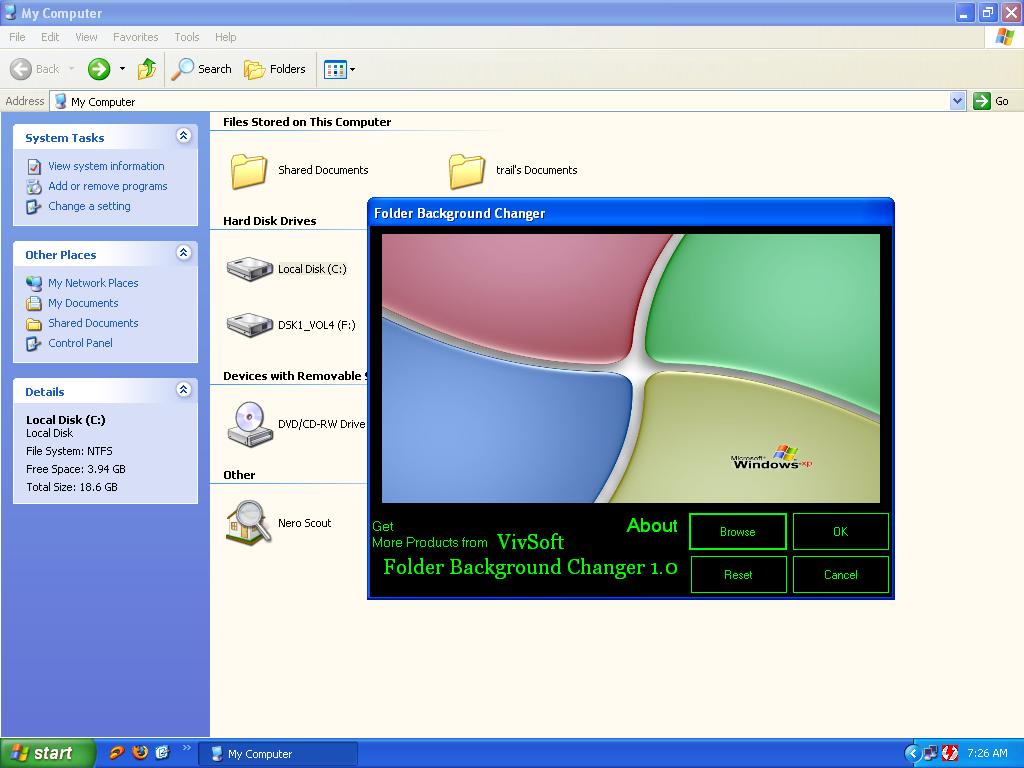The width and height of the screenshot is (1024, 768).
Task: Toggle the Folders pane toolbar button
Action: pos(274,69)
